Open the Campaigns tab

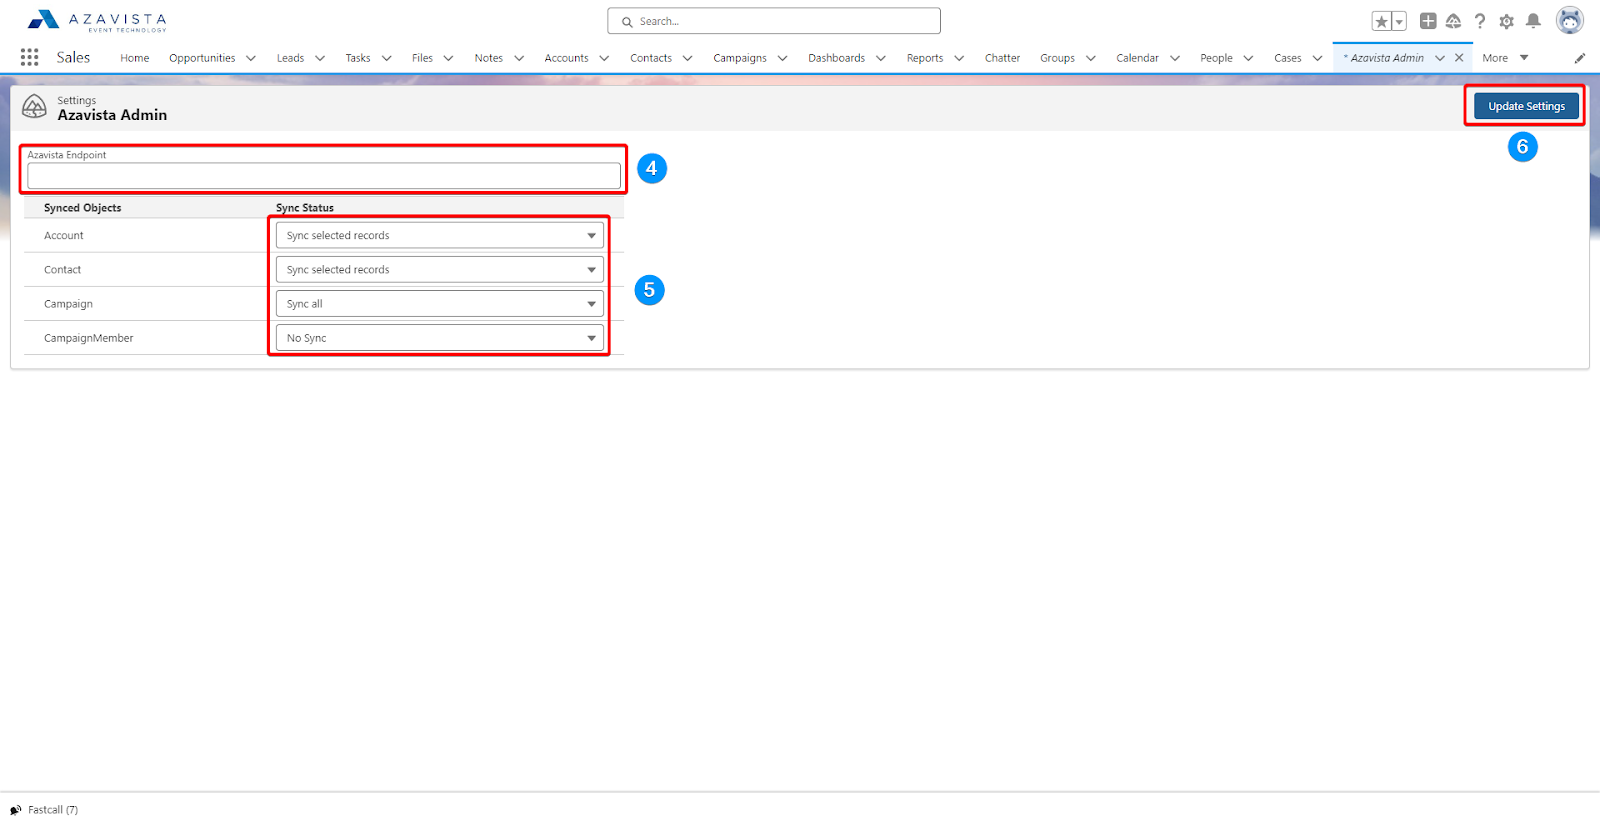click(740, 58)
